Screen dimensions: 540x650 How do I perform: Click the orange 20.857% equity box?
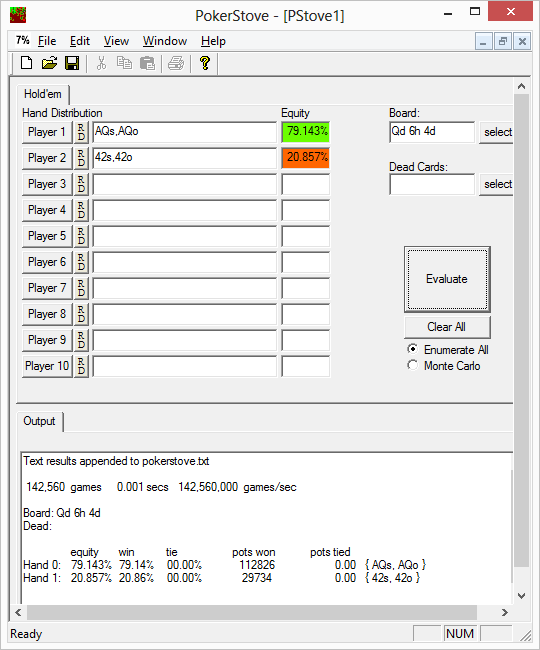[x=306, y=158]
